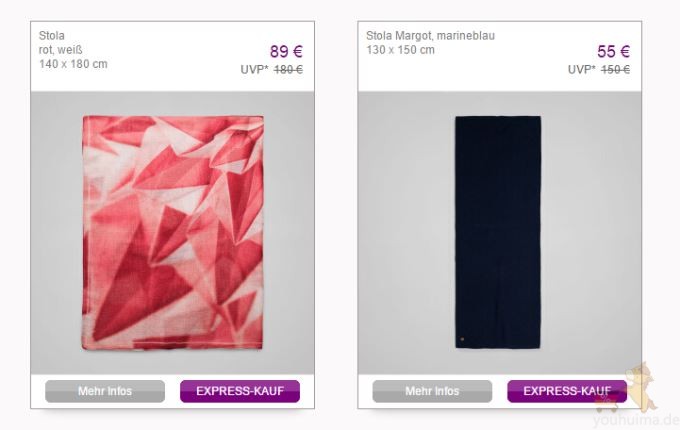Viewport: 680px width, 430px height.
Task: Click the youhuima.de watermark text
Action: 636,420
